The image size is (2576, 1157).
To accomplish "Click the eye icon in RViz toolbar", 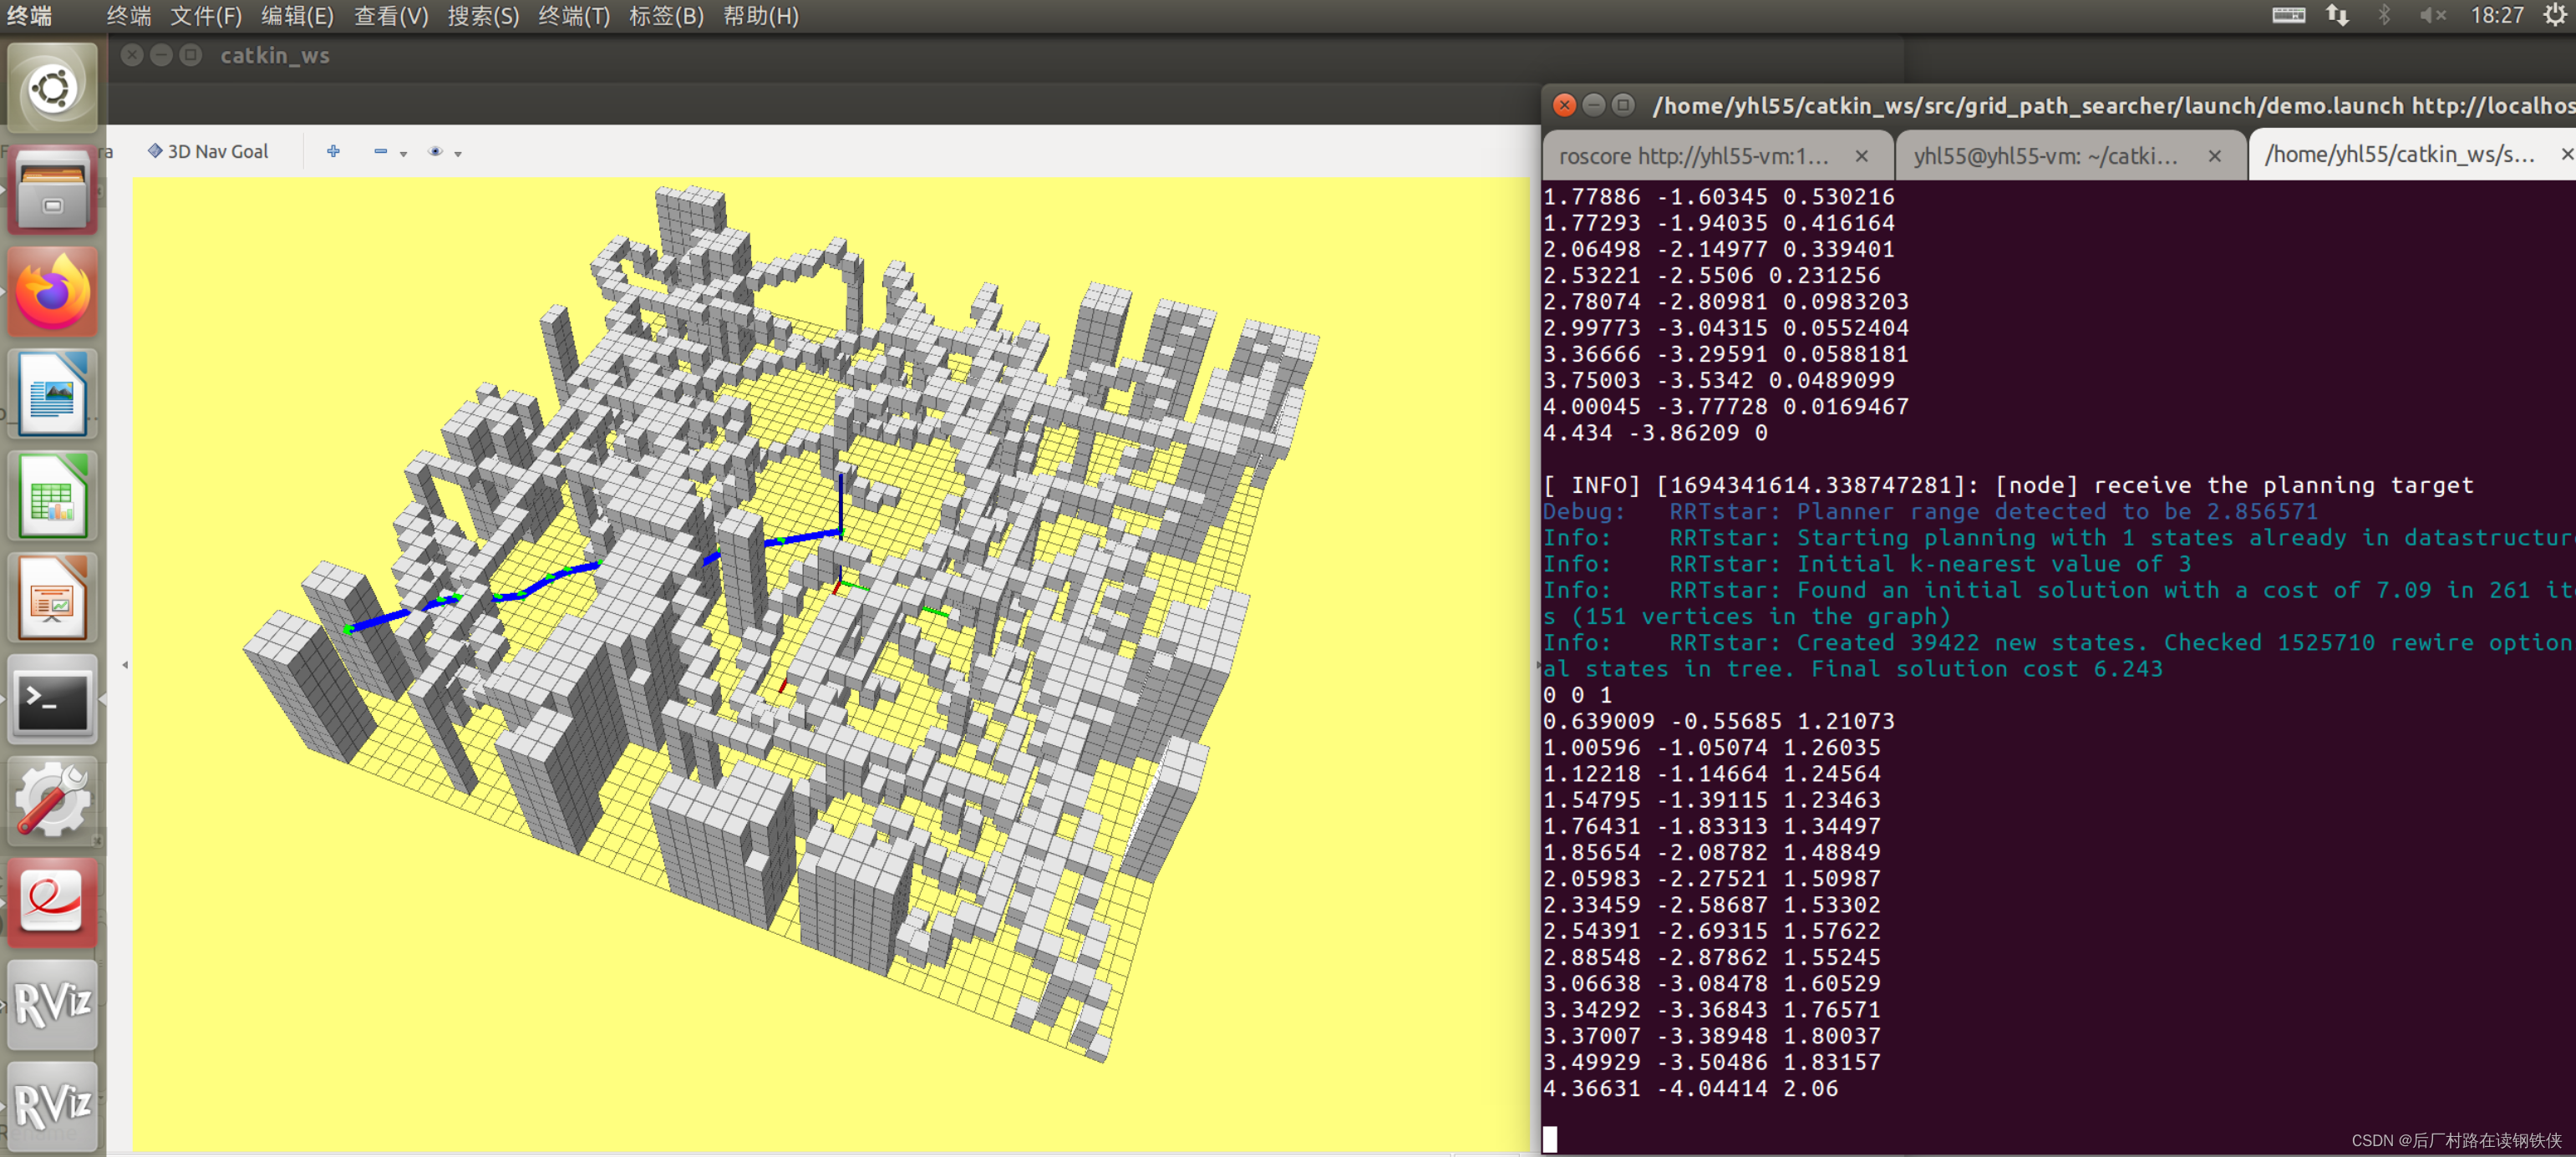I will click(435, 151).
